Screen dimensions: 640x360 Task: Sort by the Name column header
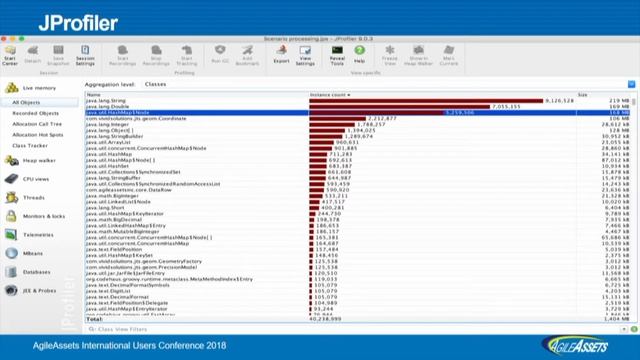click(x=196, y=95)
